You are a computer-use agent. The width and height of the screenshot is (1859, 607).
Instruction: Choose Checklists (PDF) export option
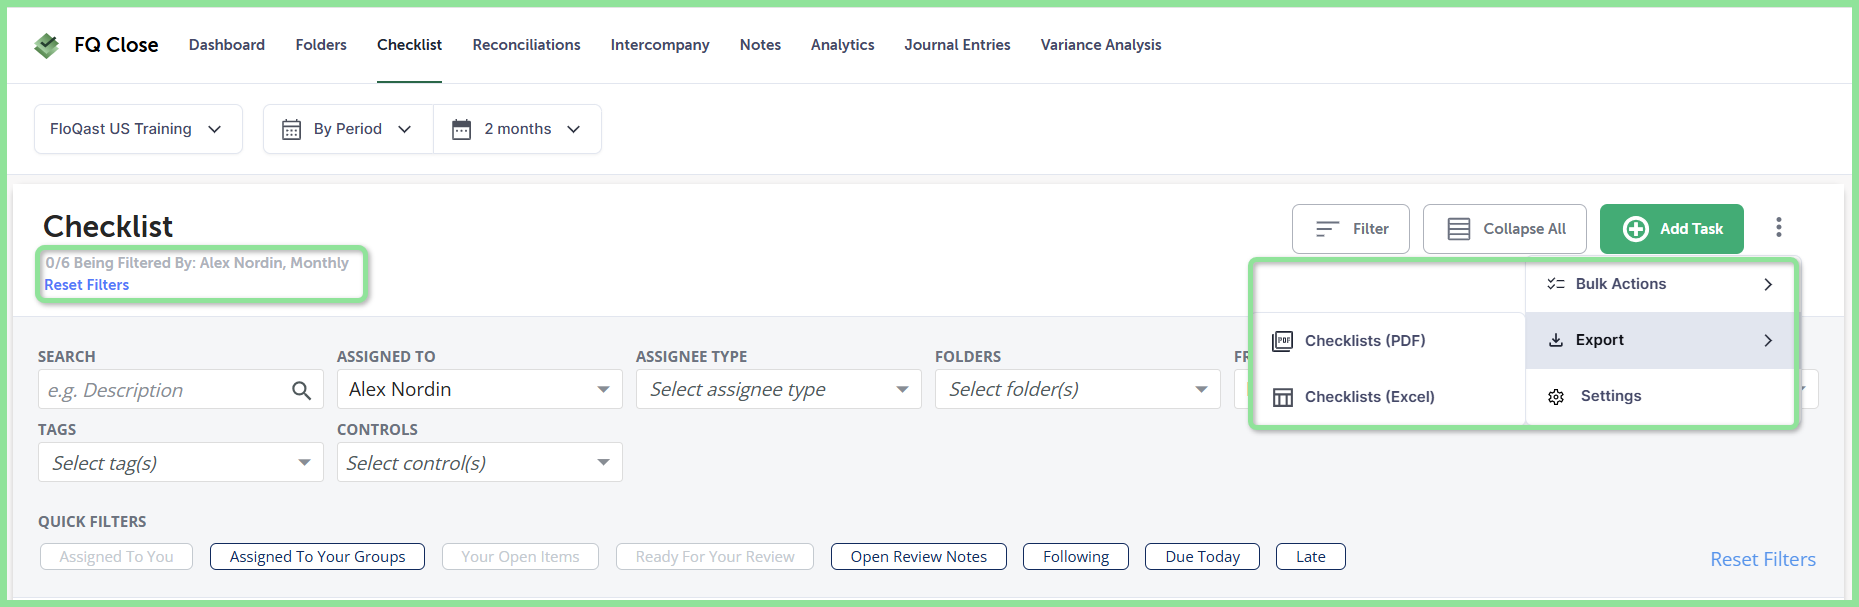(1390, 341)
